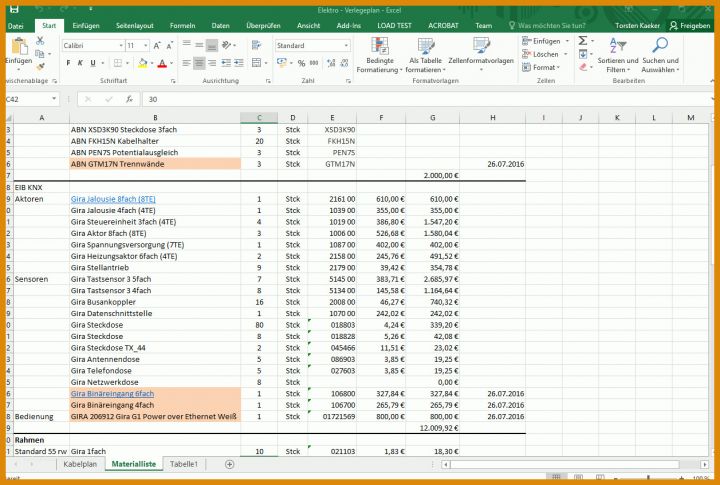720x485 pixels.
Task: Toggle bold (F) formatting
Action: pyautogui.click(x=68, y=63)
